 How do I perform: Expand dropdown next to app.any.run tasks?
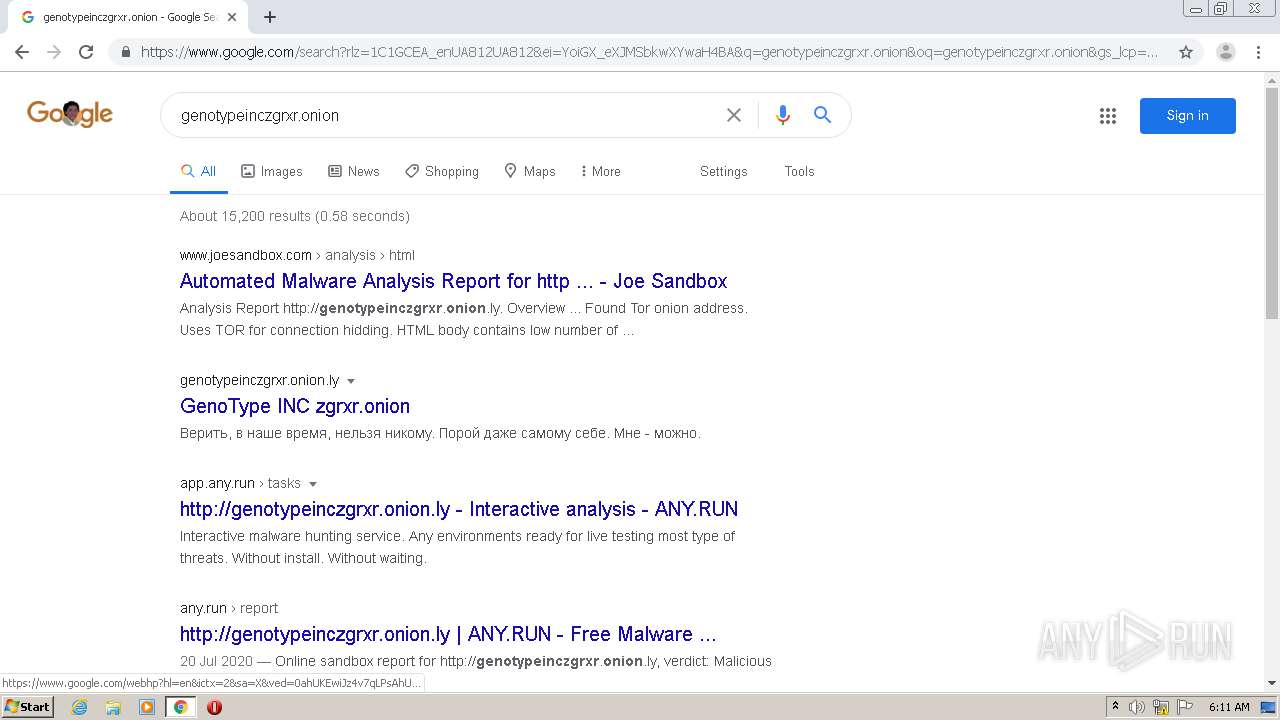(313, 484)
